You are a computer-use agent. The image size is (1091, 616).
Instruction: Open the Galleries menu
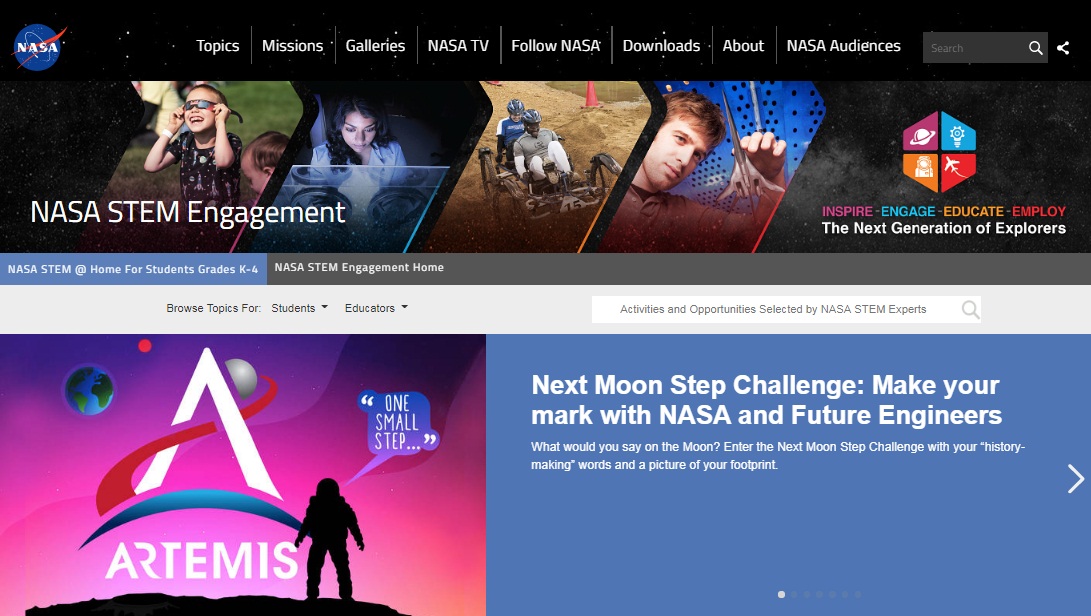375,46
